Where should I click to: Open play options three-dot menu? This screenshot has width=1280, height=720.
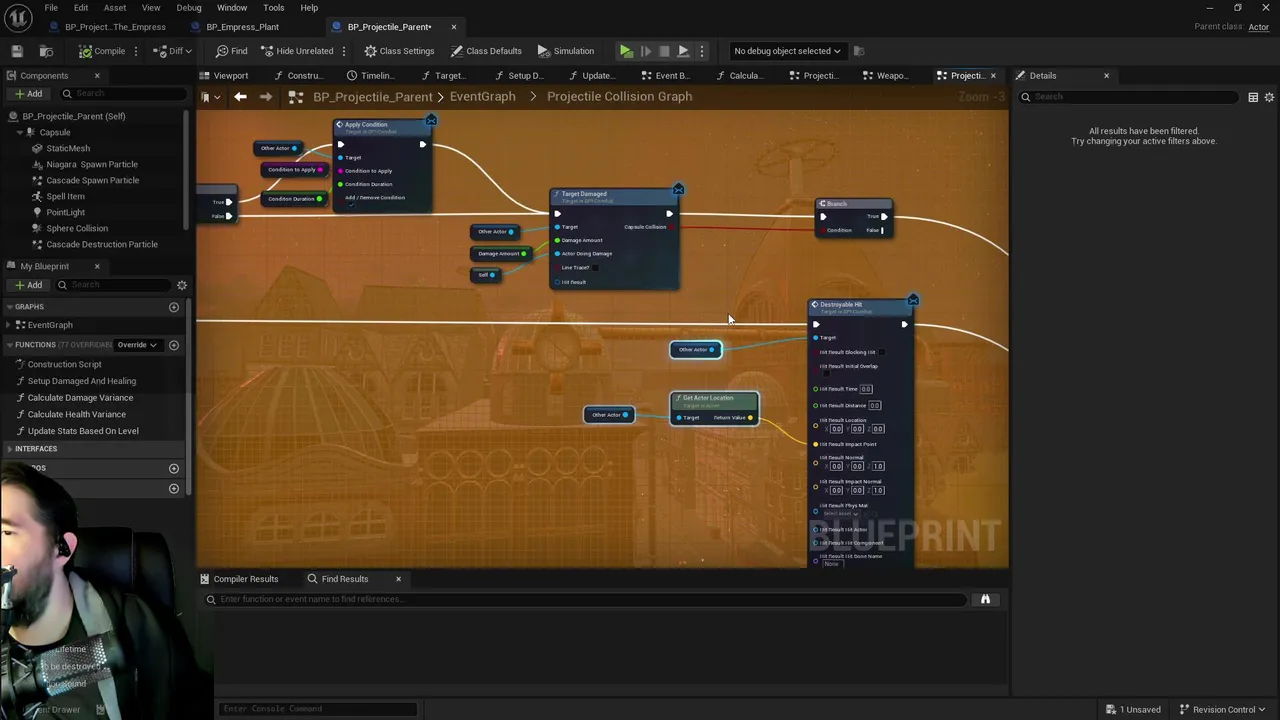tap(701, 51)
